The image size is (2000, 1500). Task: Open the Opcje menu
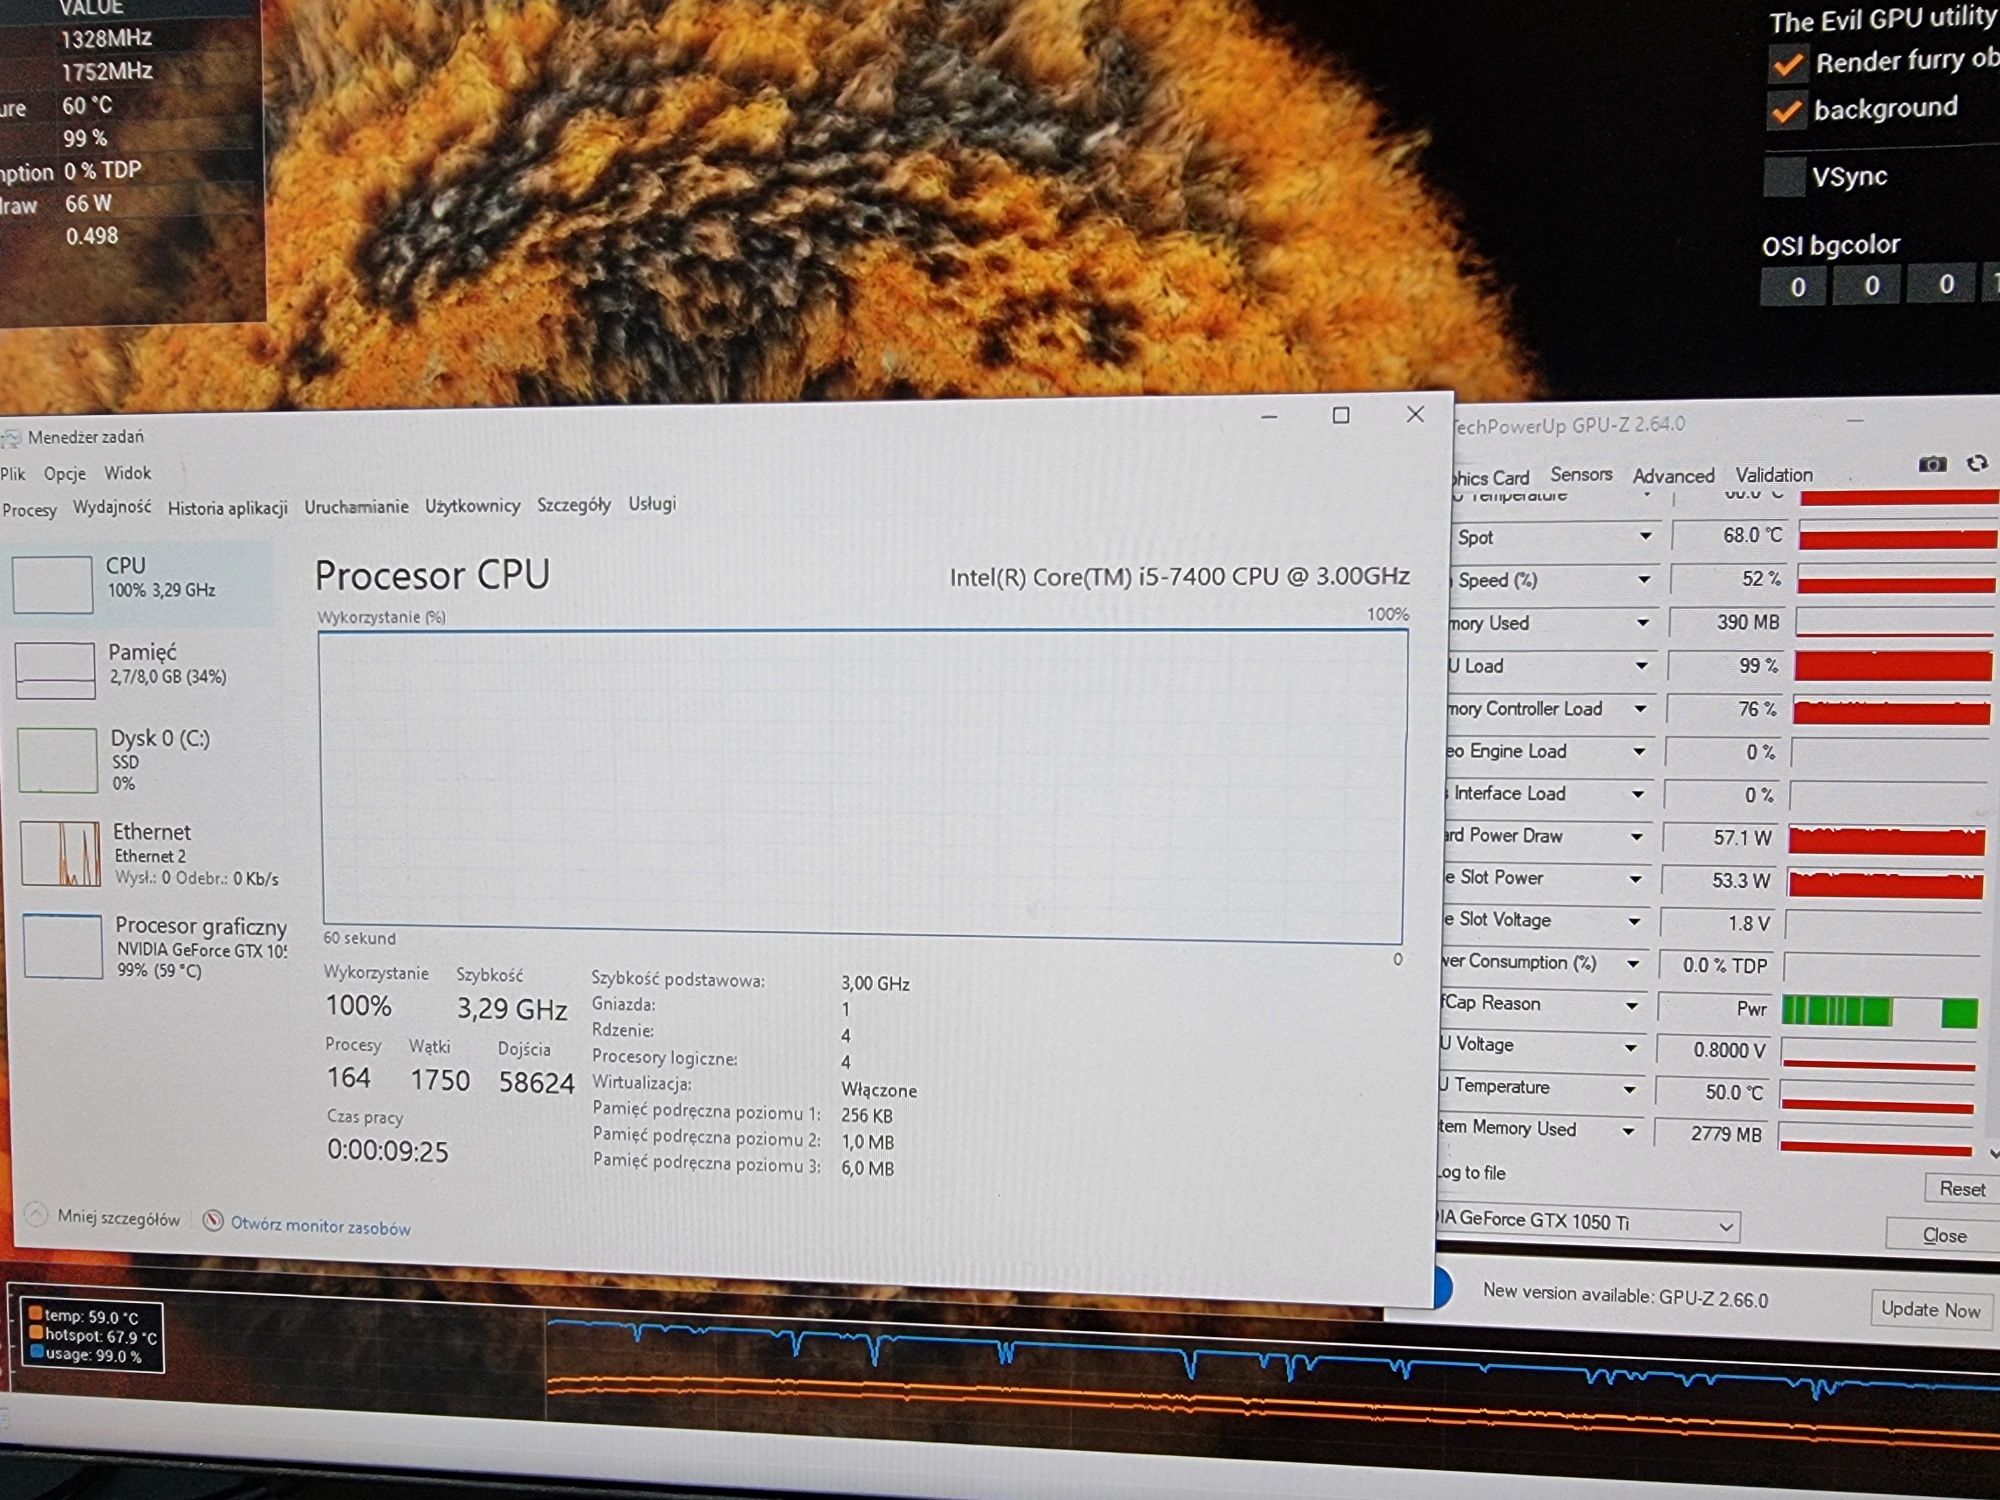[64, 473]
